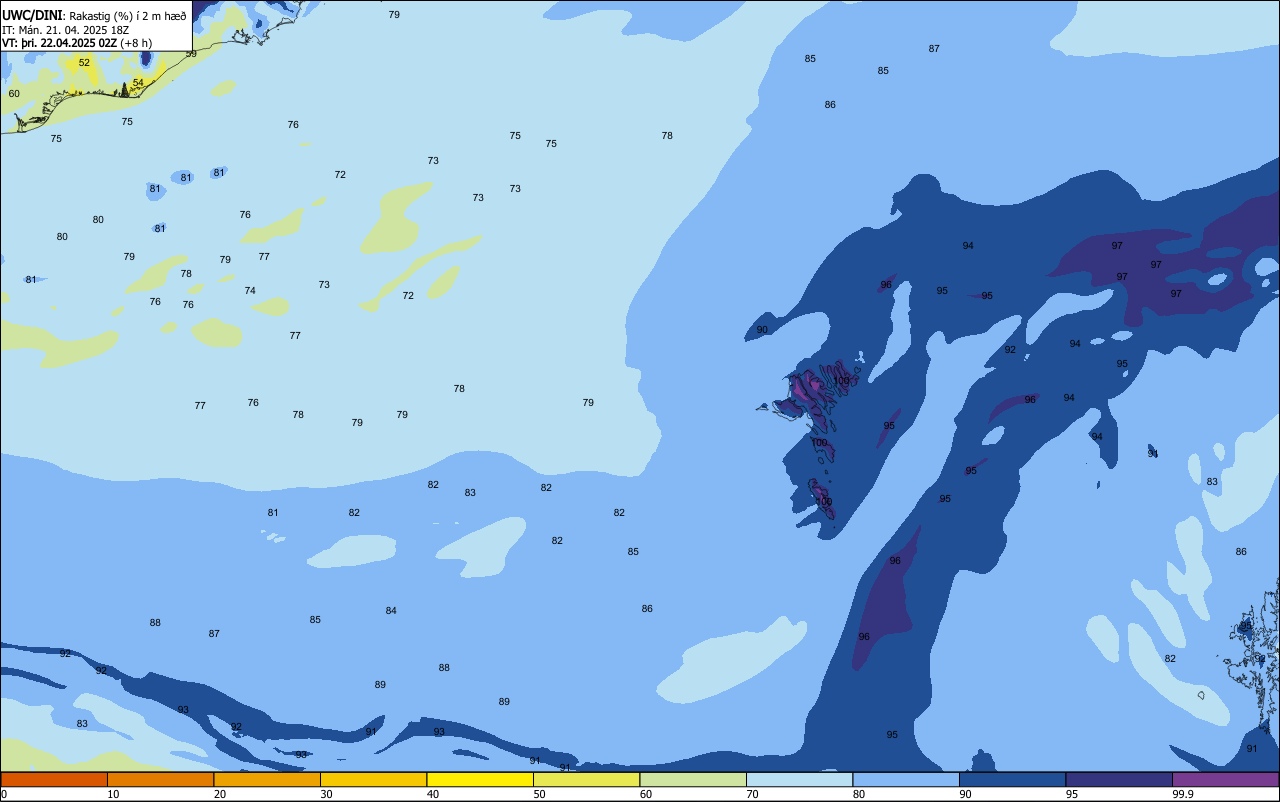The image size is (1280, 802).
Task: Choose the 30–40 amber legend band
Action: (373, 779)
